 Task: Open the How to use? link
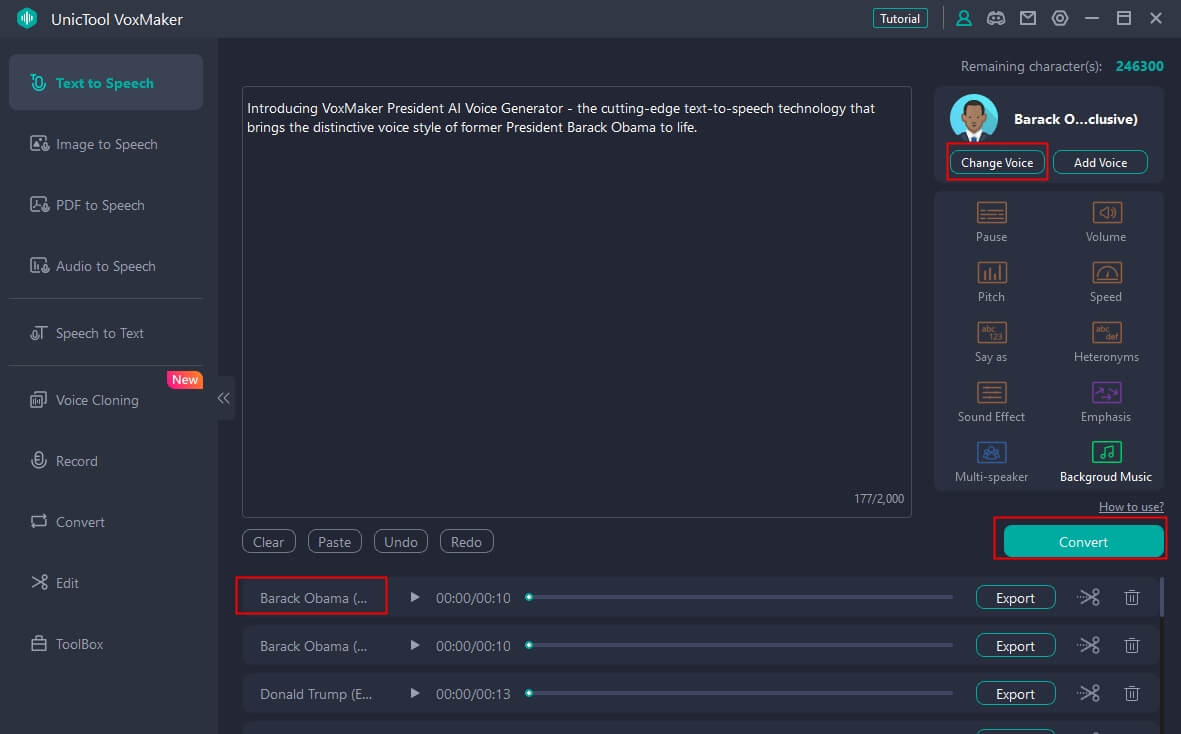click(x=1131, y=507)
